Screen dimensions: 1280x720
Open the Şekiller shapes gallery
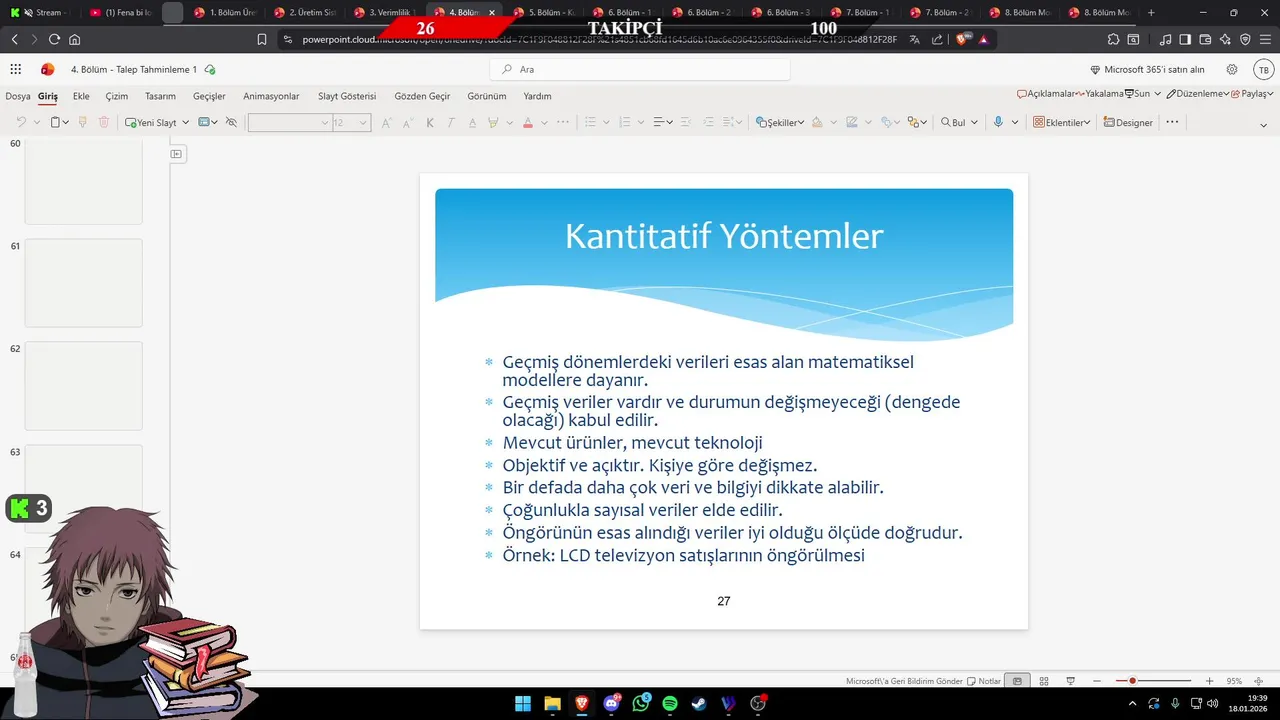coord(779,122)
